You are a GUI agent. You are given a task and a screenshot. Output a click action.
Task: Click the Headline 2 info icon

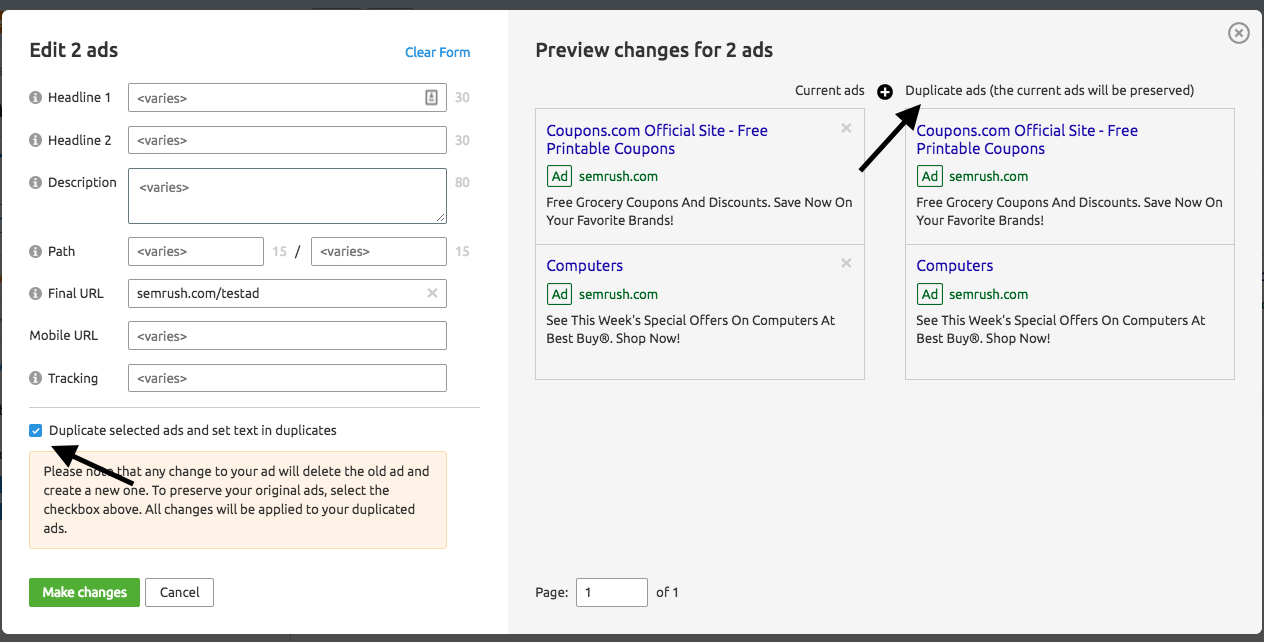point(36,141)
